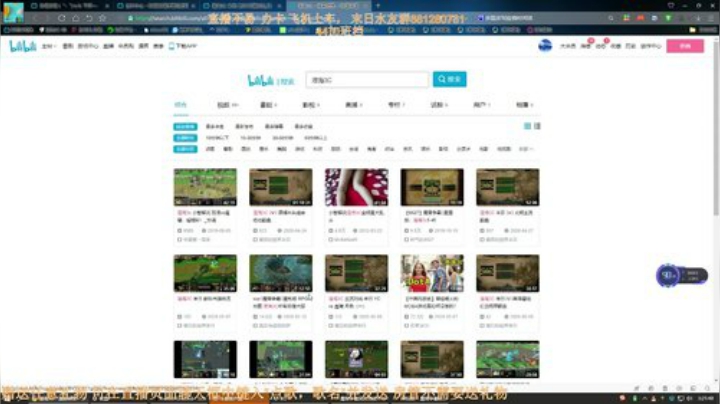Sort results by 最多收藏
Screen dimensions: 720x404
pyautogui.click(x=304, y=127)
